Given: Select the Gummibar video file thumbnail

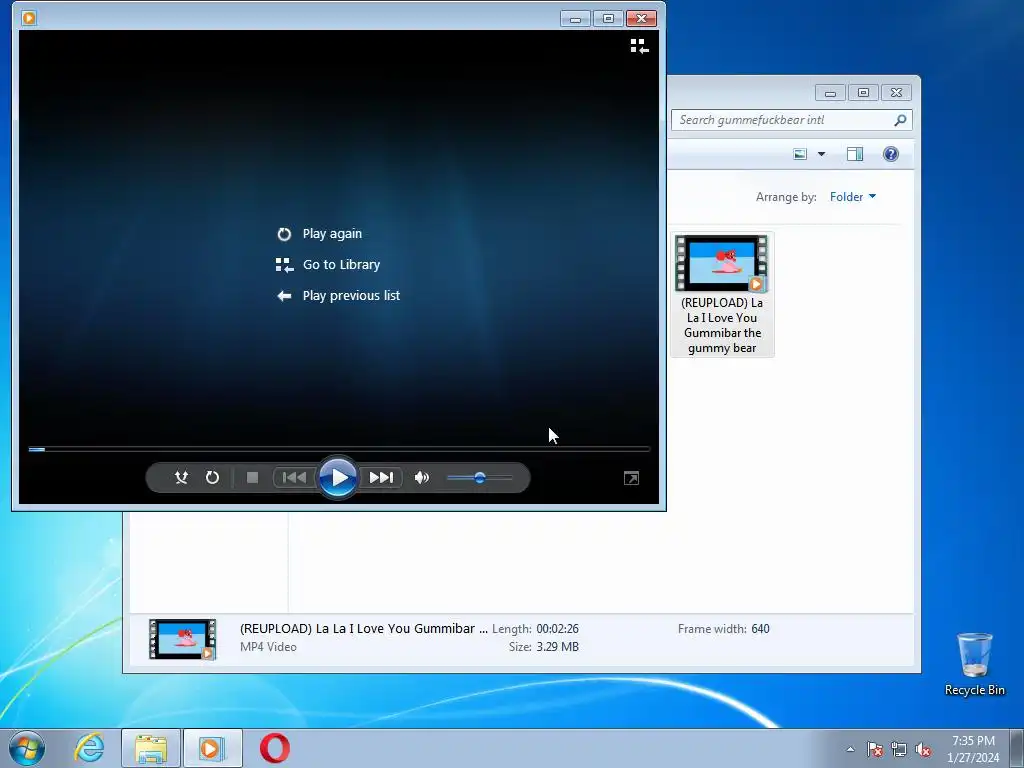Looking at the screenshot, I should pyautogui.click(x=722, y=263).
